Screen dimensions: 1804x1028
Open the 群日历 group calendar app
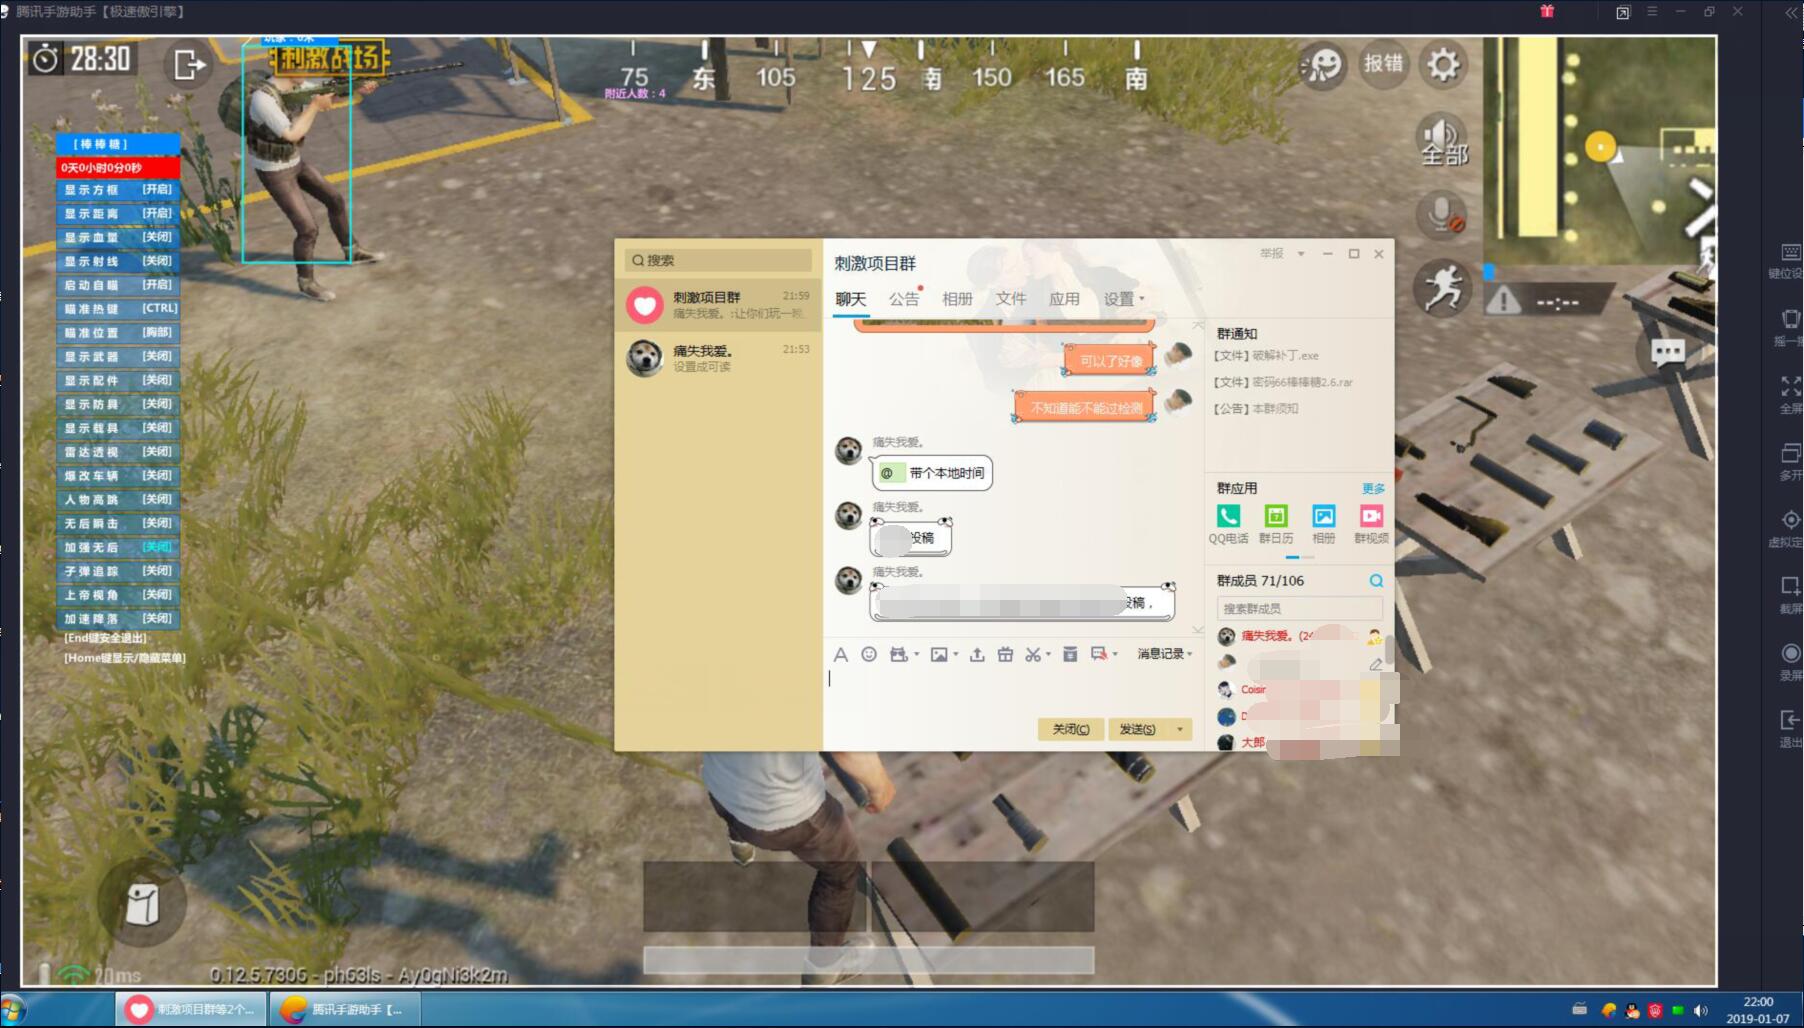1276,517
